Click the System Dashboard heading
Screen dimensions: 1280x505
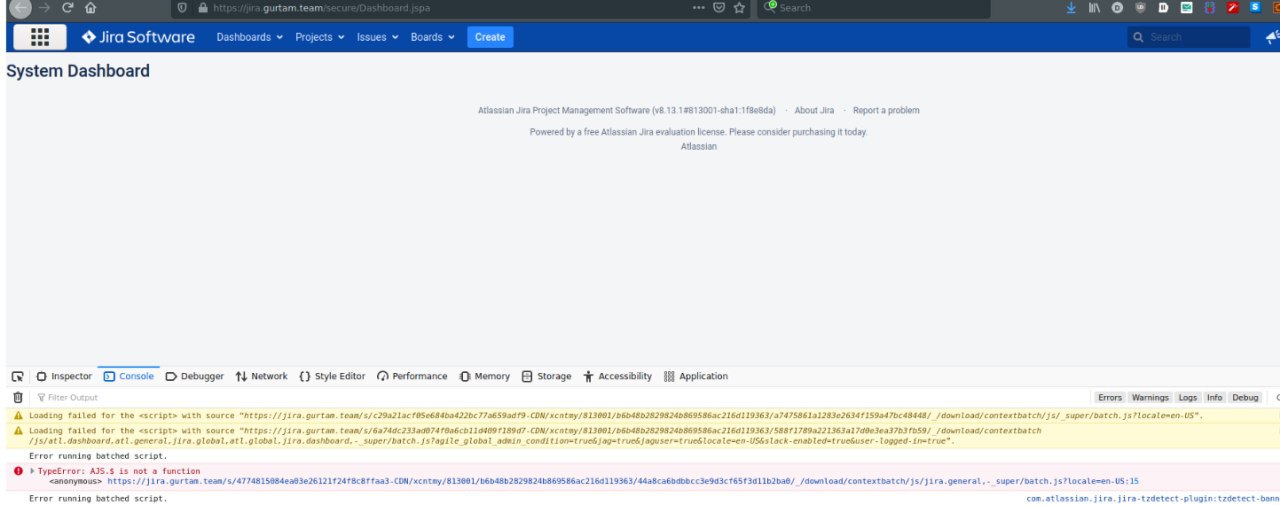pos(78,71)
